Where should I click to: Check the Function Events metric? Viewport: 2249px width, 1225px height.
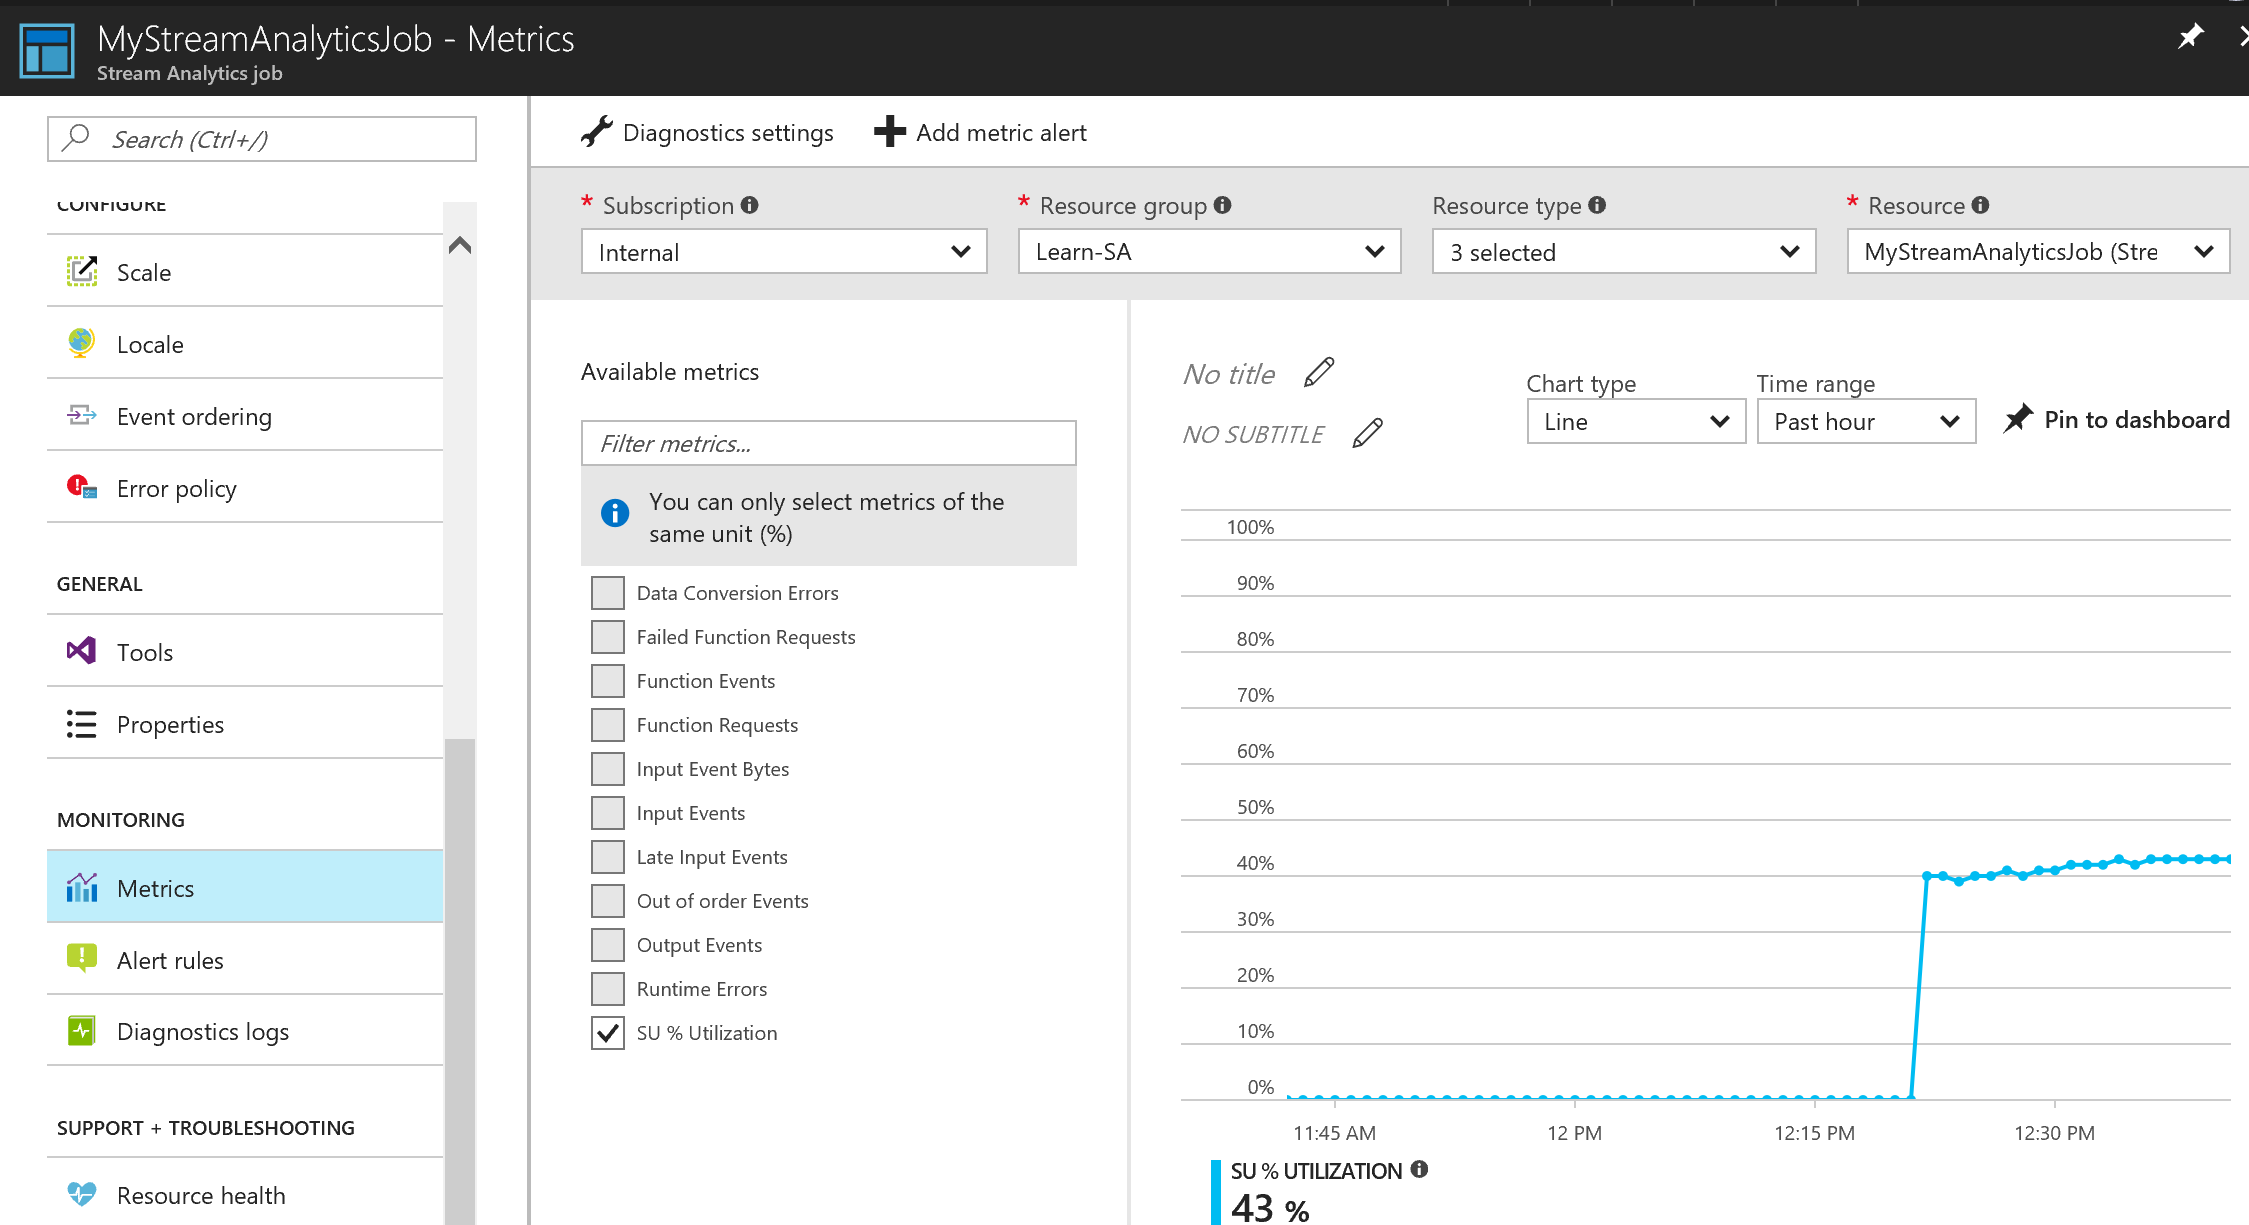[608, 681]
